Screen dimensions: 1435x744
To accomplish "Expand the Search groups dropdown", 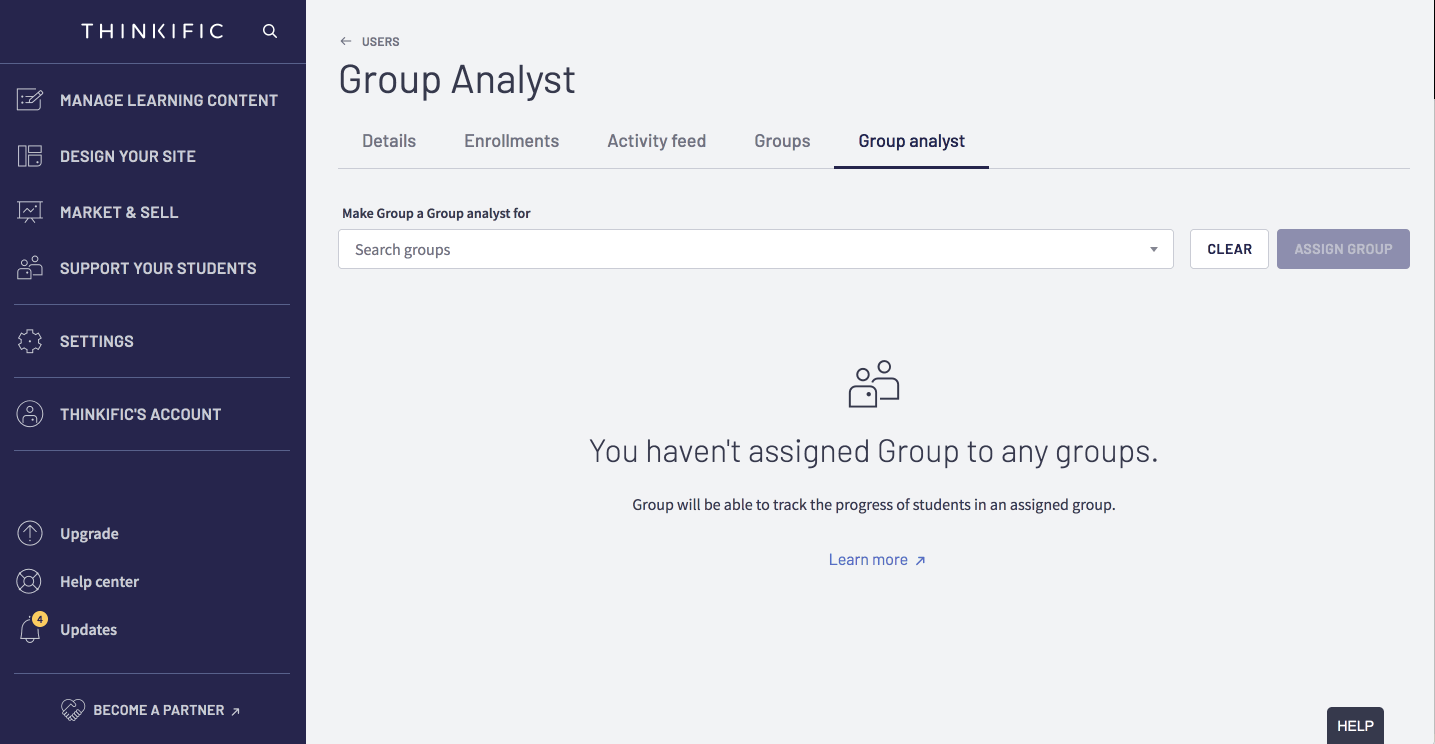I will pos(1152,248).
